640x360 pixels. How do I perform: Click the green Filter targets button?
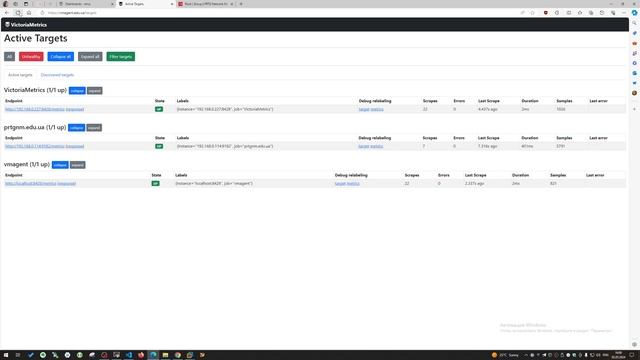pos(121,57)
